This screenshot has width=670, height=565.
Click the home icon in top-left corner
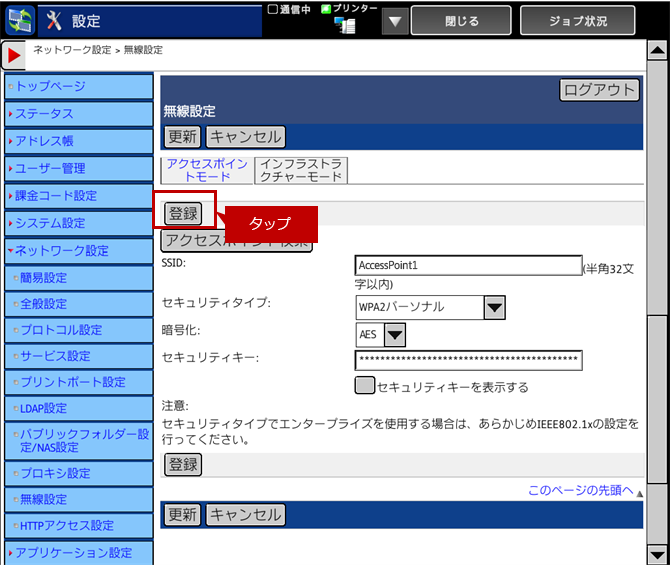(x=20, y=20)
